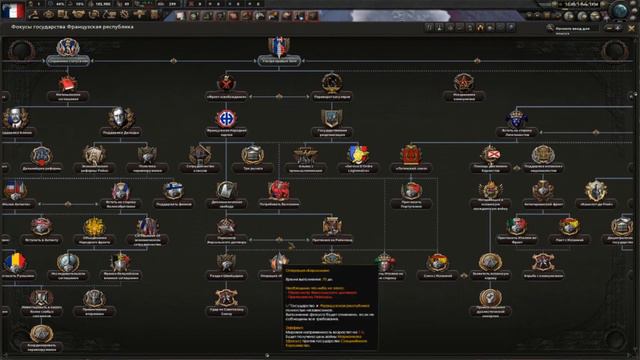Select the focus «Поддержка испанских националистов»
Image resolution: width=640 pixels, height=360 pixels.
pos(543,159)
